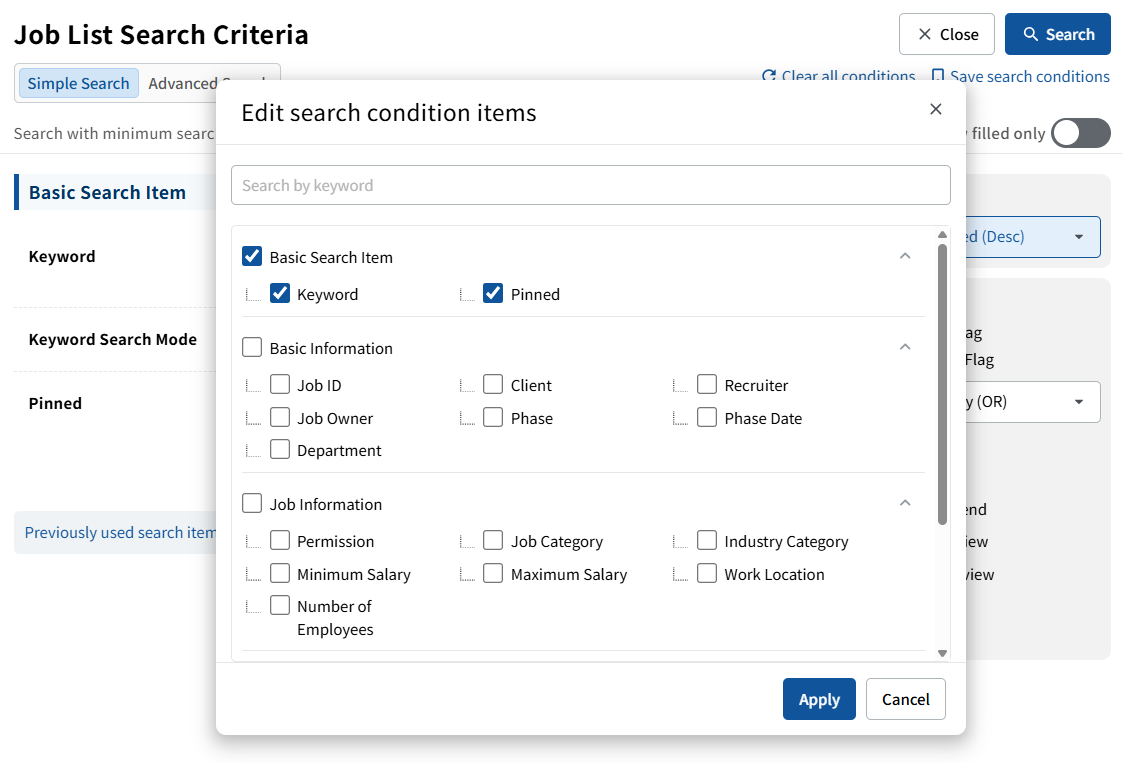This screenshot has height=763, width=1122.
Task: Click the Search by keyword field
Action: (590, 185)
